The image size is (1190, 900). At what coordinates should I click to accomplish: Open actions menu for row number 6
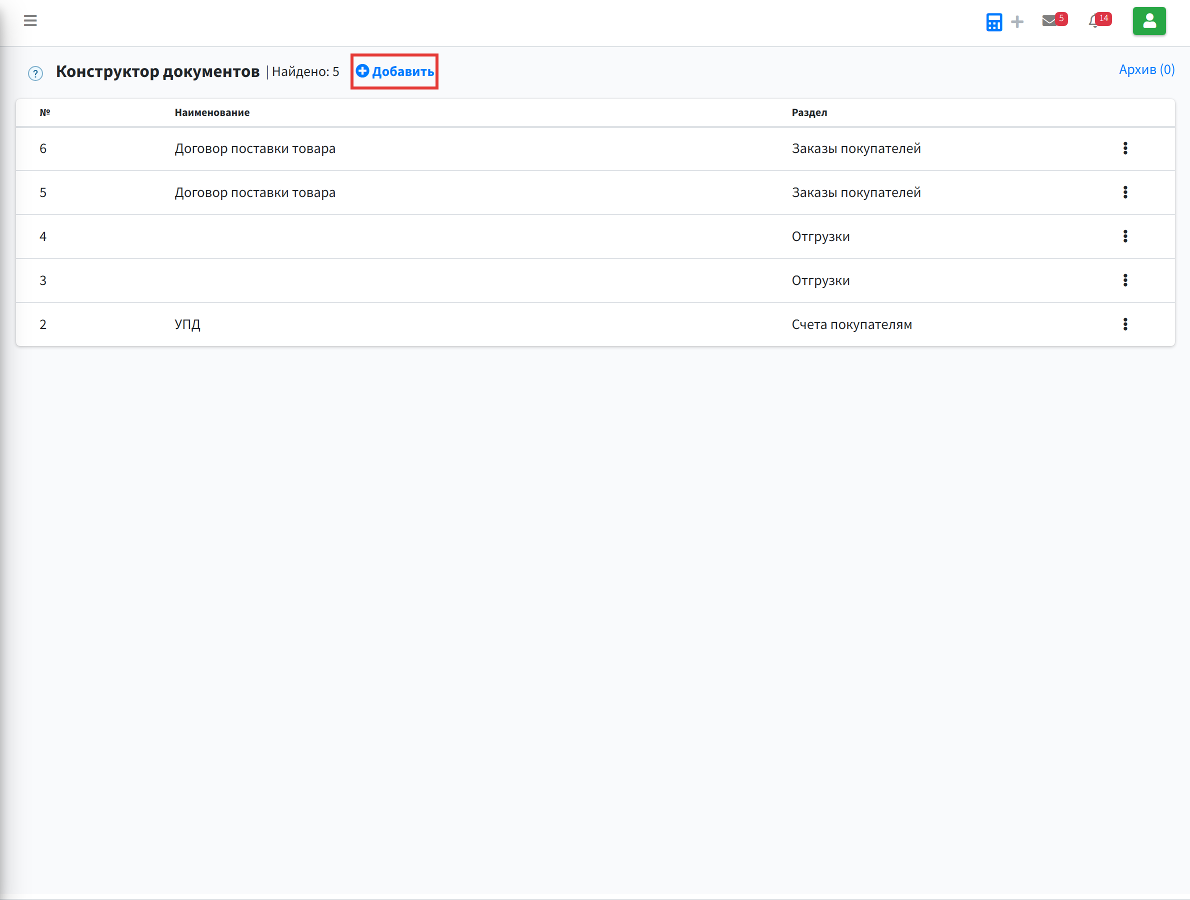[1125, 148]
